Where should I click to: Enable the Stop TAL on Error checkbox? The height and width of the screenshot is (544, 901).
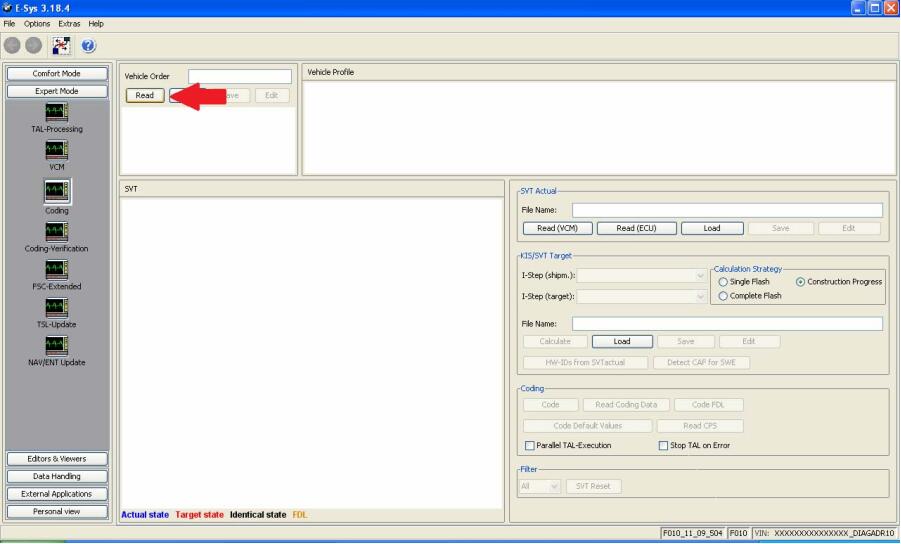click(663, 446)
